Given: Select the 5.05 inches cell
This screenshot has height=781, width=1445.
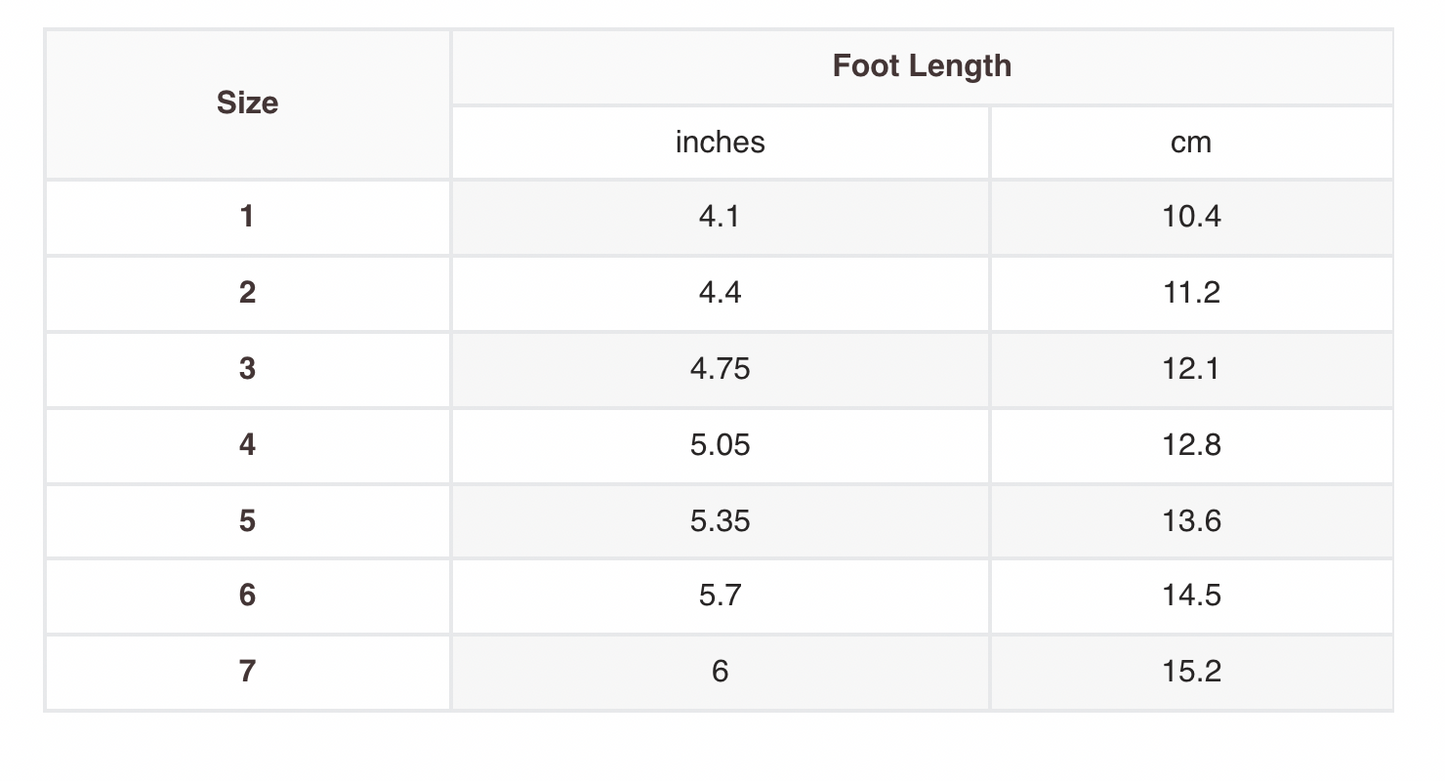Looking at the screenshot, I should click(x=720, y=444).
